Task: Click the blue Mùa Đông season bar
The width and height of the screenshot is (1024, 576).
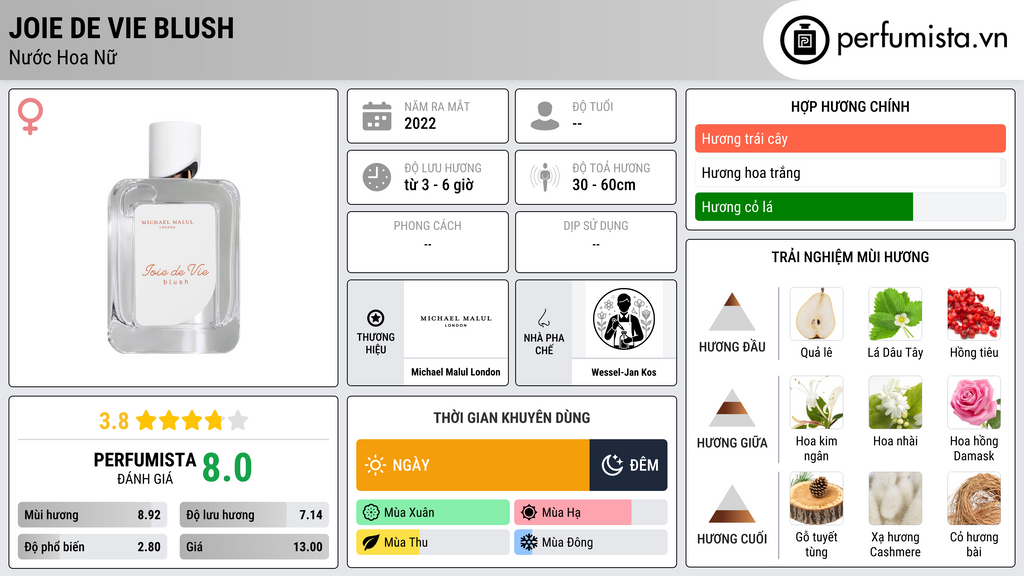Action: pos(590,542)
